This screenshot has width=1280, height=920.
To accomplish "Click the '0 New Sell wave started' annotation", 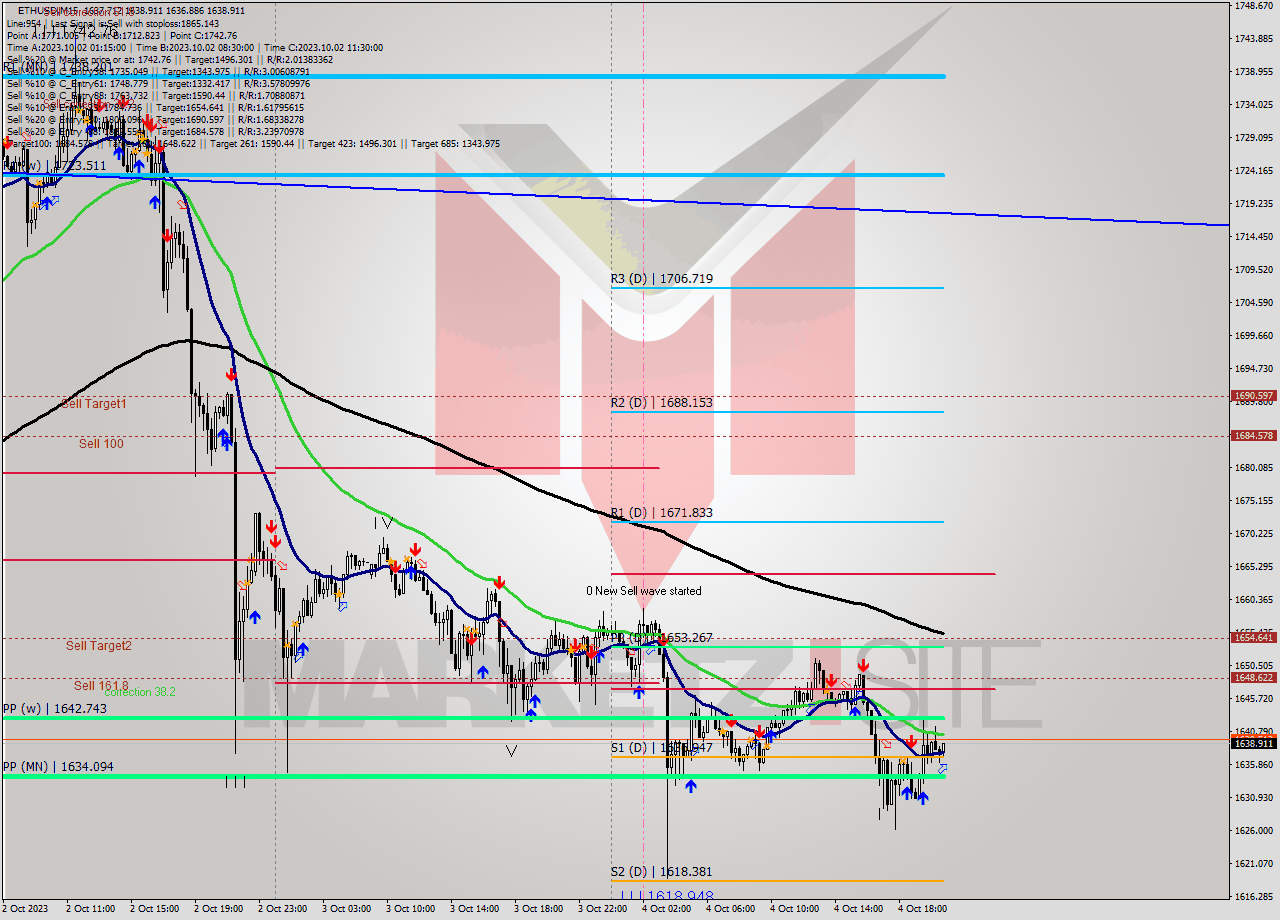I will 644,591.
